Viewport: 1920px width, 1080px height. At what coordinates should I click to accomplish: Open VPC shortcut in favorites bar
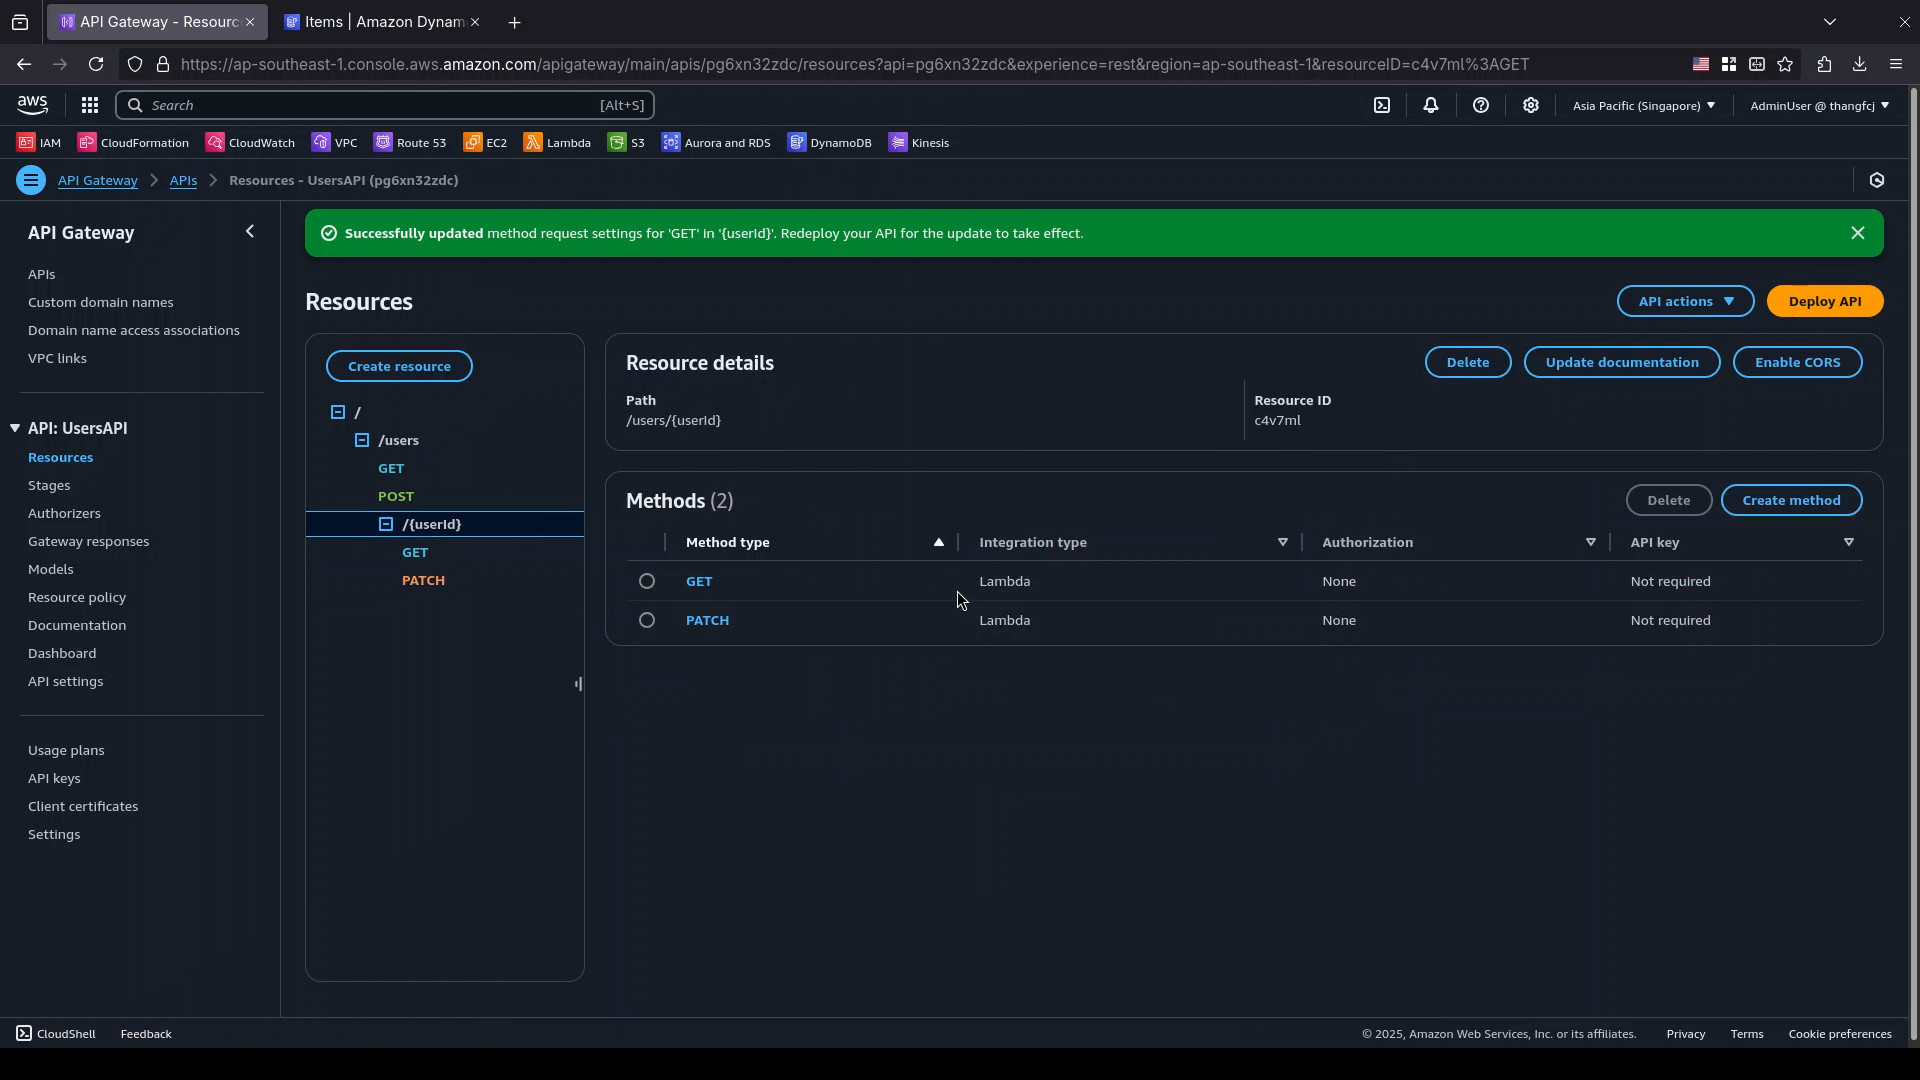coord(334,143)
